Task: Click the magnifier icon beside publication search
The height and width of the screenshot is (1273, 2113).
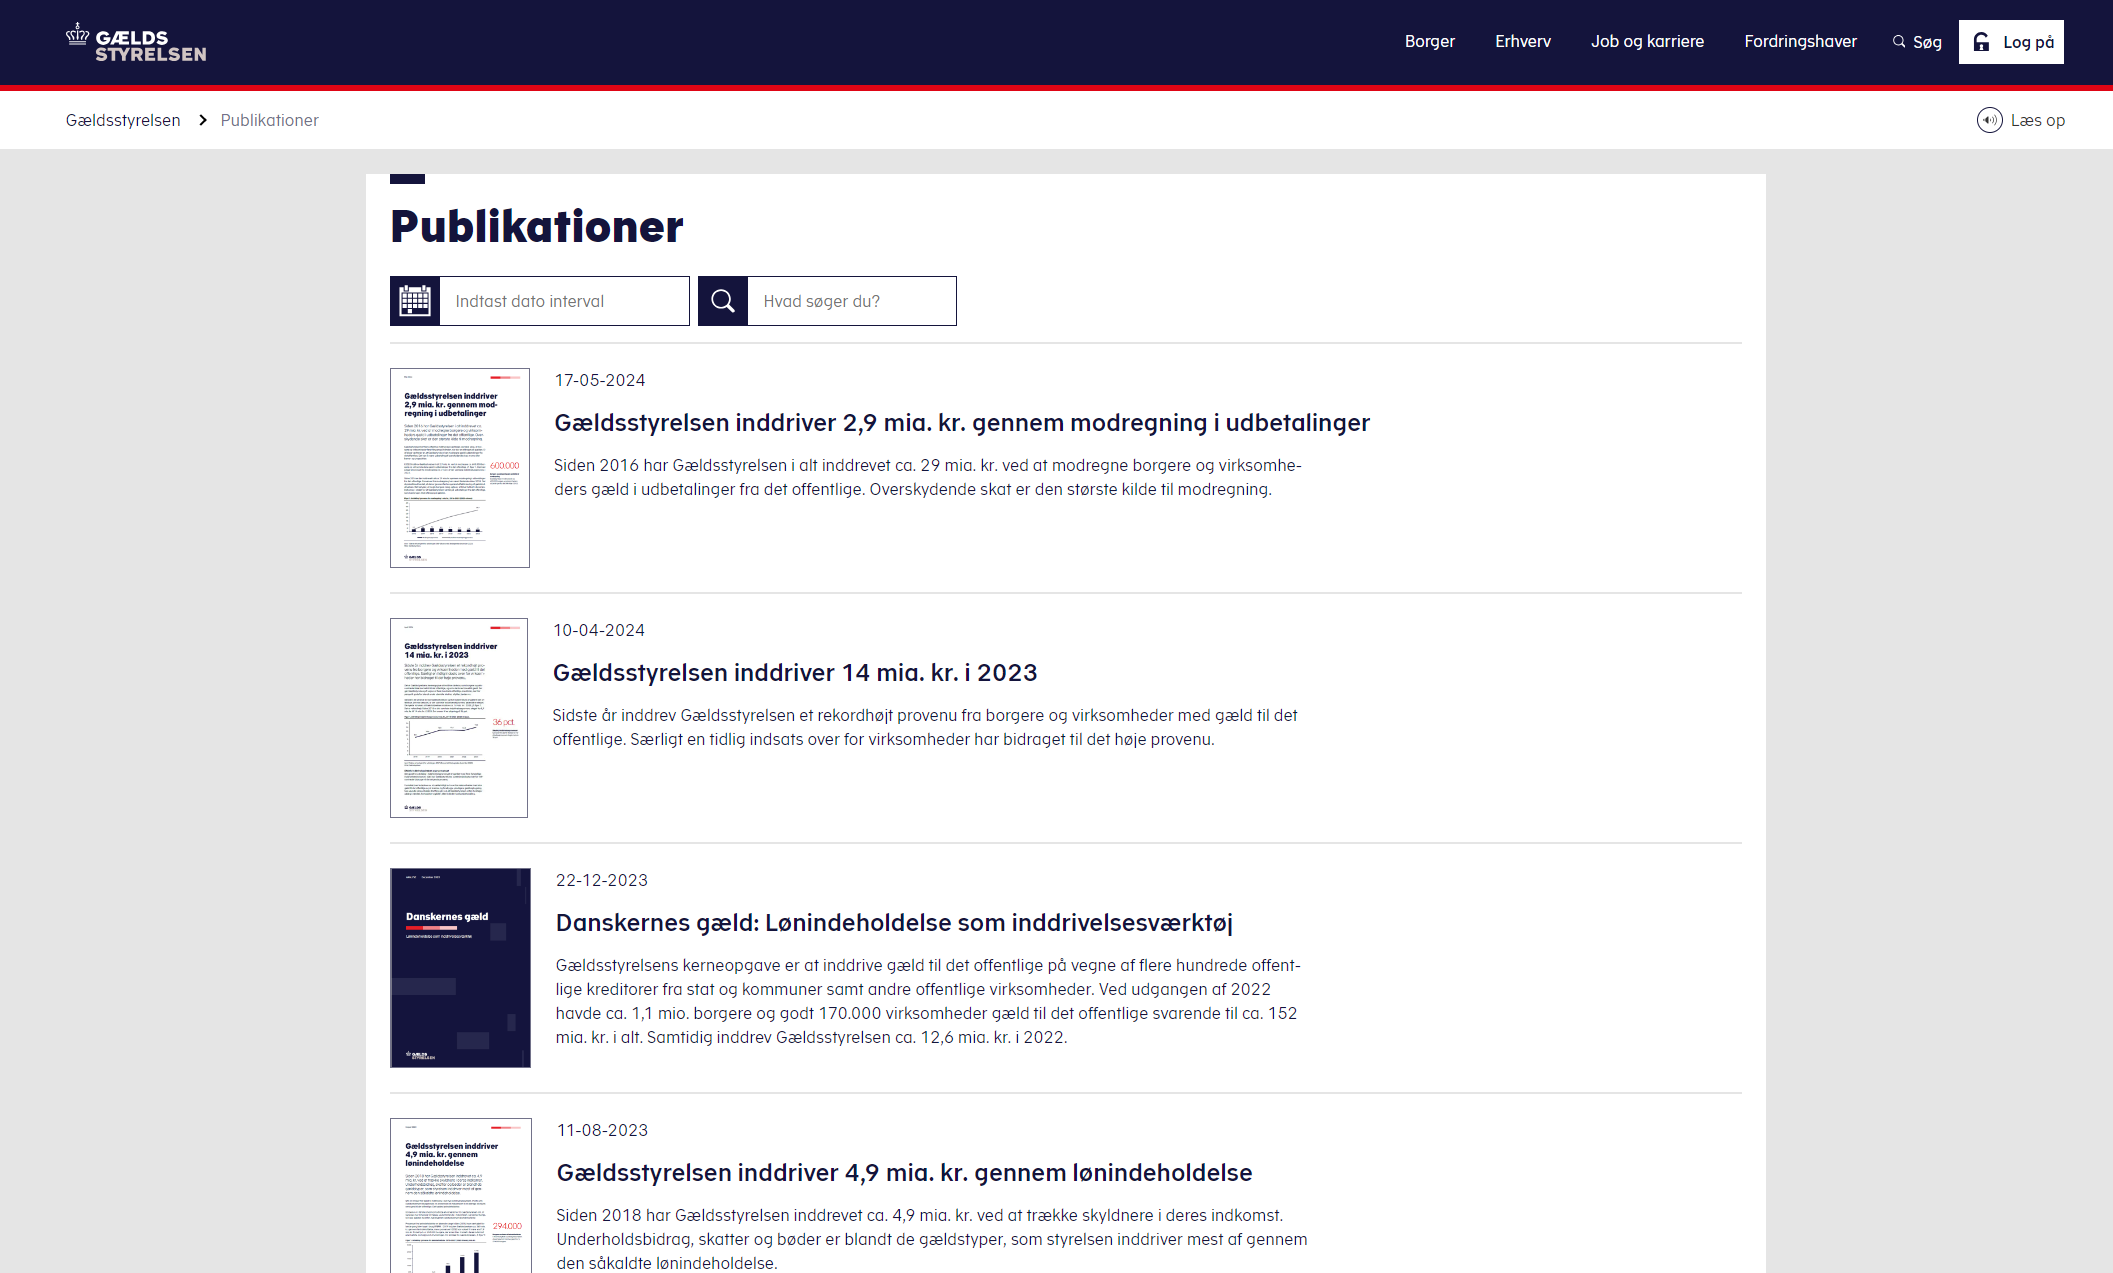Action: (x=723, y=301)
